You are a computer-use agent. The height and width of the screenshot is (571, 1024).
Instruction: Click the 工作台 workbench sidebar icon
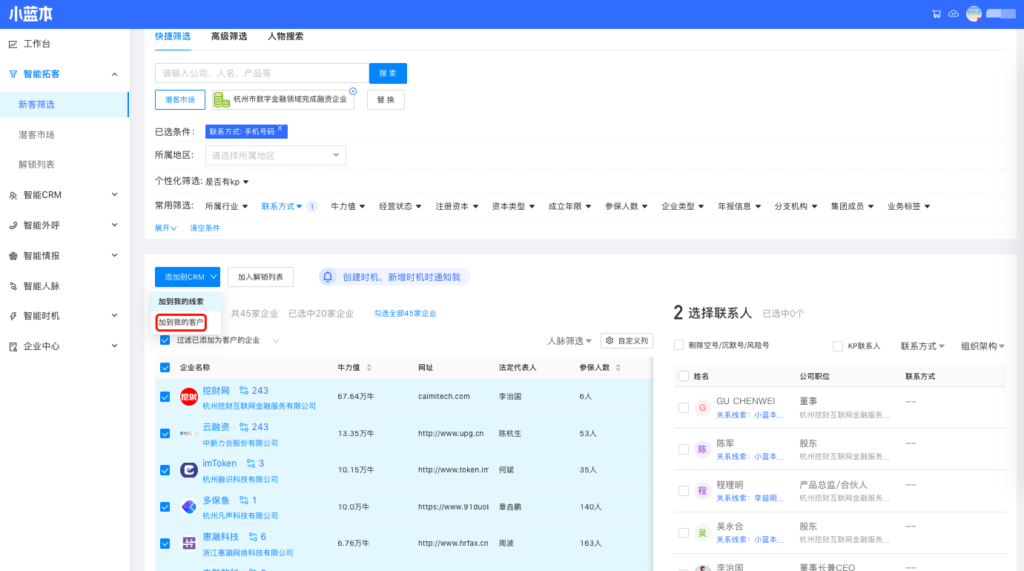[x=13, y=44]
